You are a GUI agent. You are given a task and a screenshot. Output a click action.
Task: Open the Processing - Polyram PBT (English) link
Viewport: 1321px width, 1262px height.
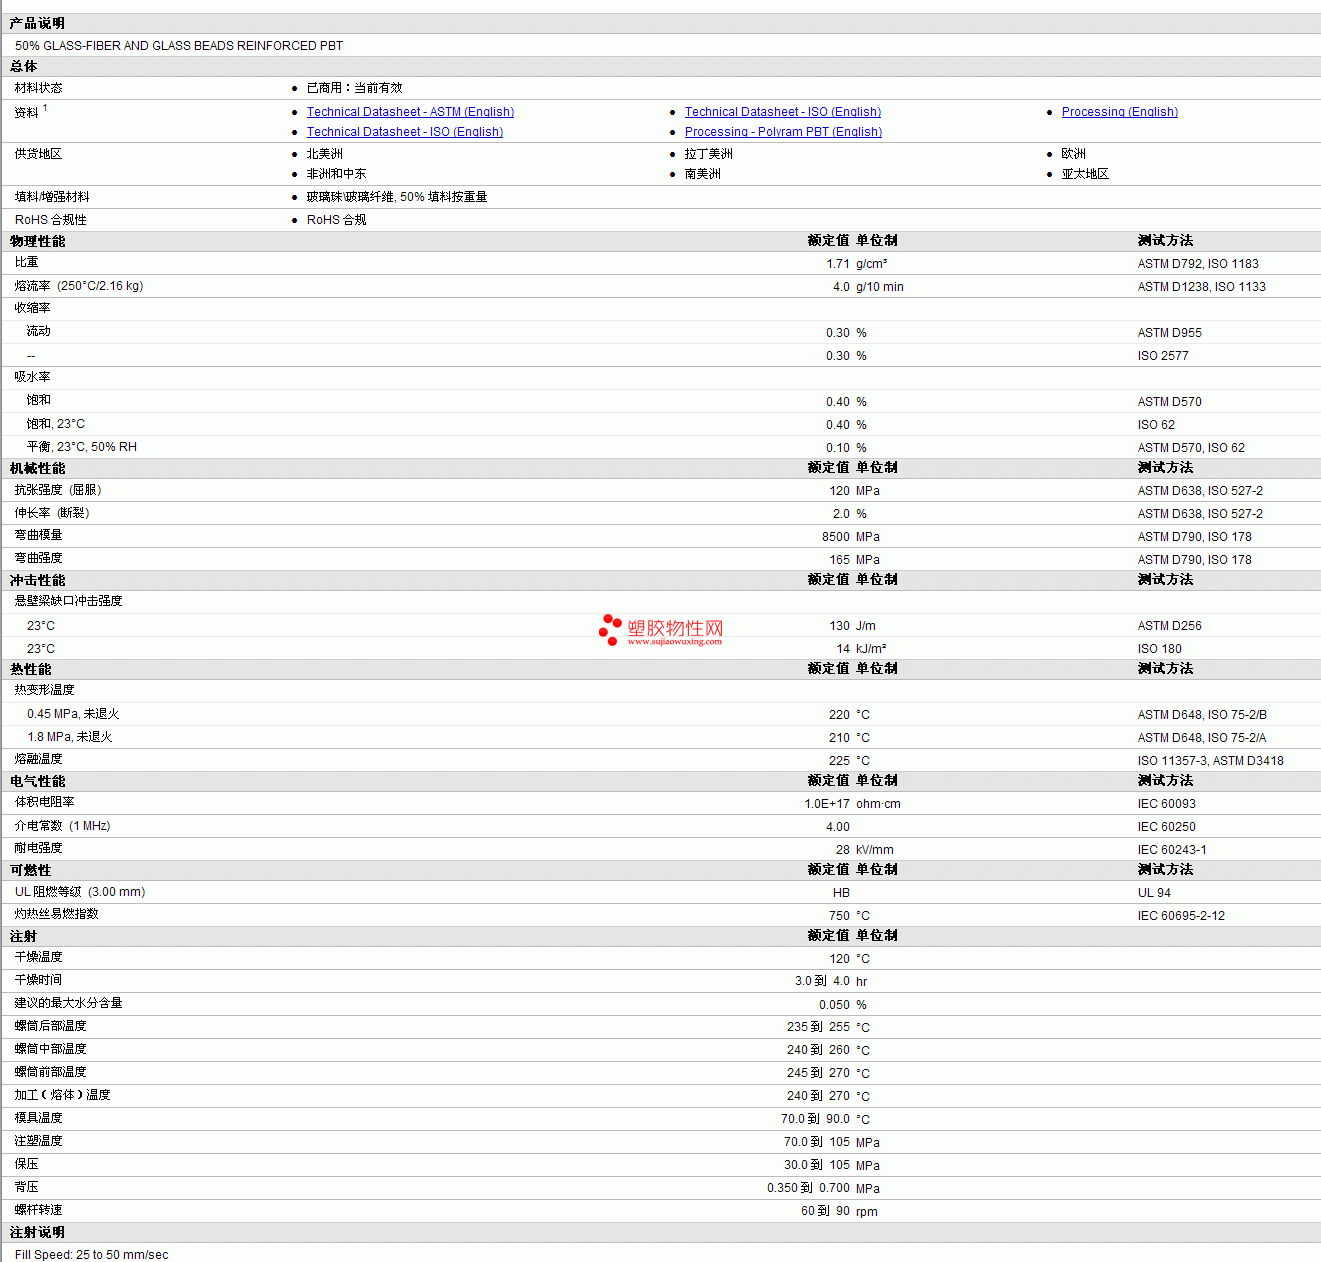(x=783, y=132)
